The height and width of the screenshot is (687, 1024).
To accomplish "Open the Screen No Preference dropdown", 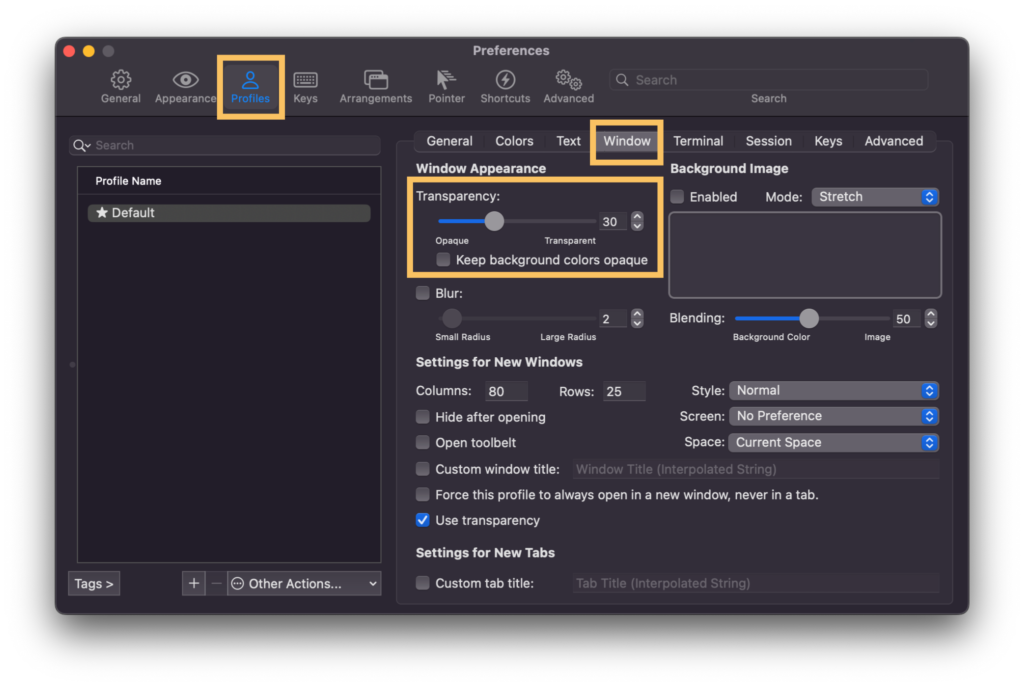I will click(834, 416).
